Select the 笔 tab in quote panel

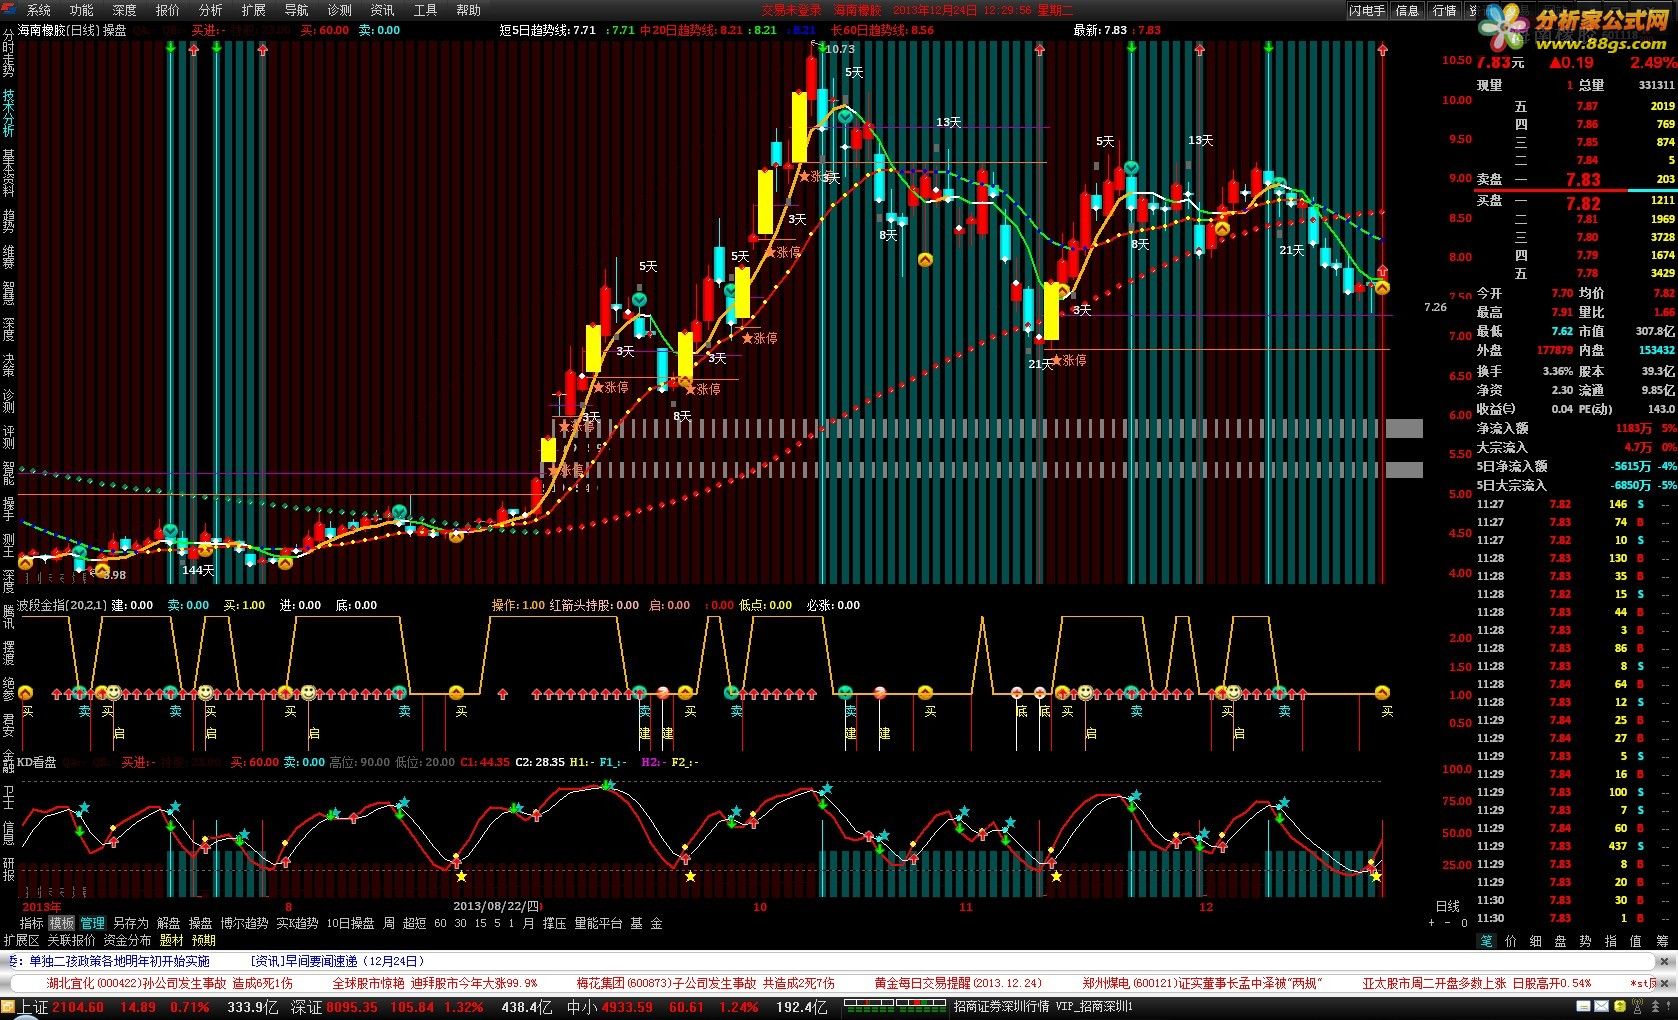tap(1486, 940)
